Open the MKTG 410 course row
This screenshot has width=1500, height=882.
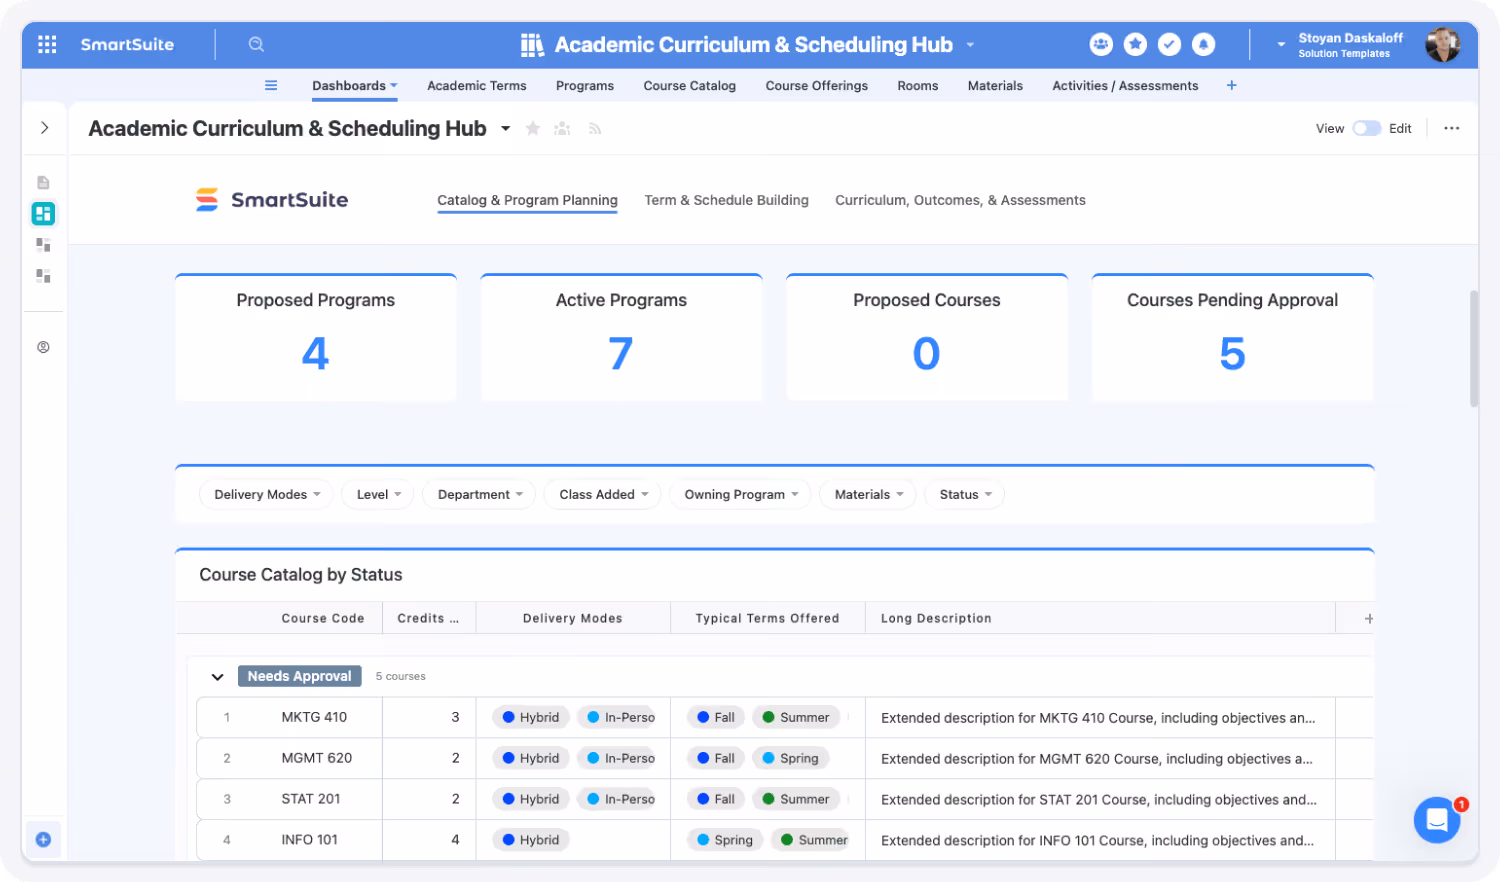point(314,717)
